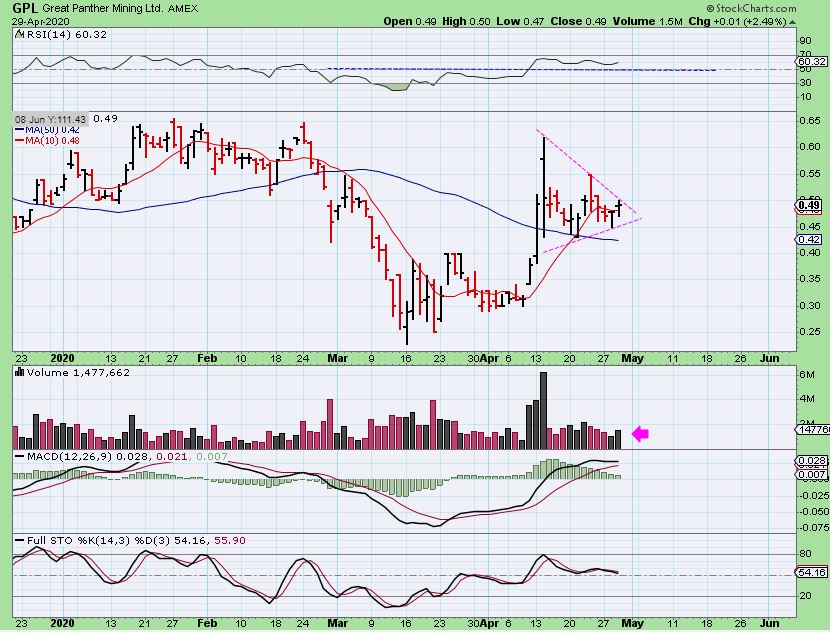This screenshot has height=632, width=830.
Task: Click the Low 0.47 value
Action: coord(520,22)
